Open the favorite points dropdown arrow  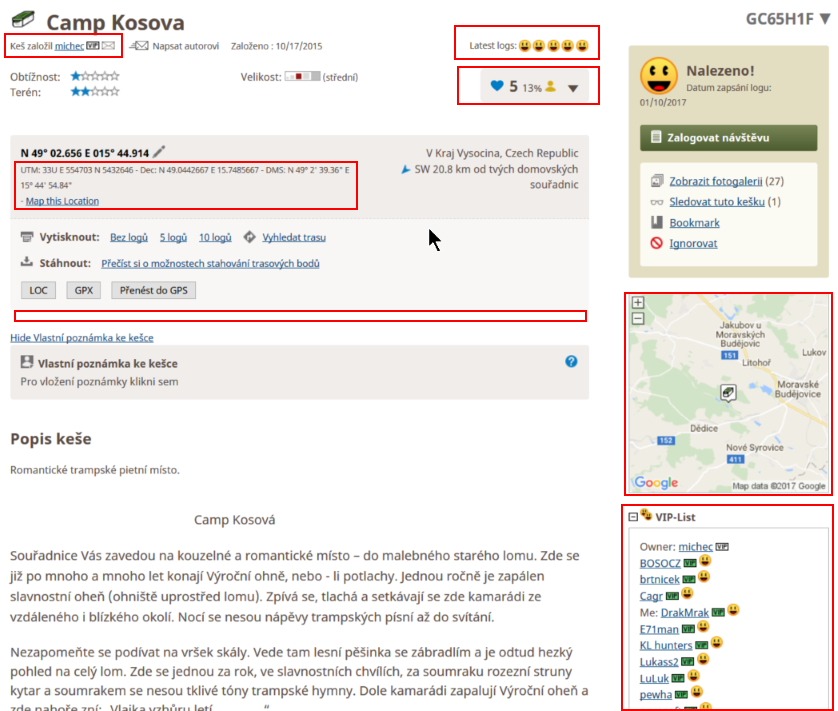[x=573, y=88]
